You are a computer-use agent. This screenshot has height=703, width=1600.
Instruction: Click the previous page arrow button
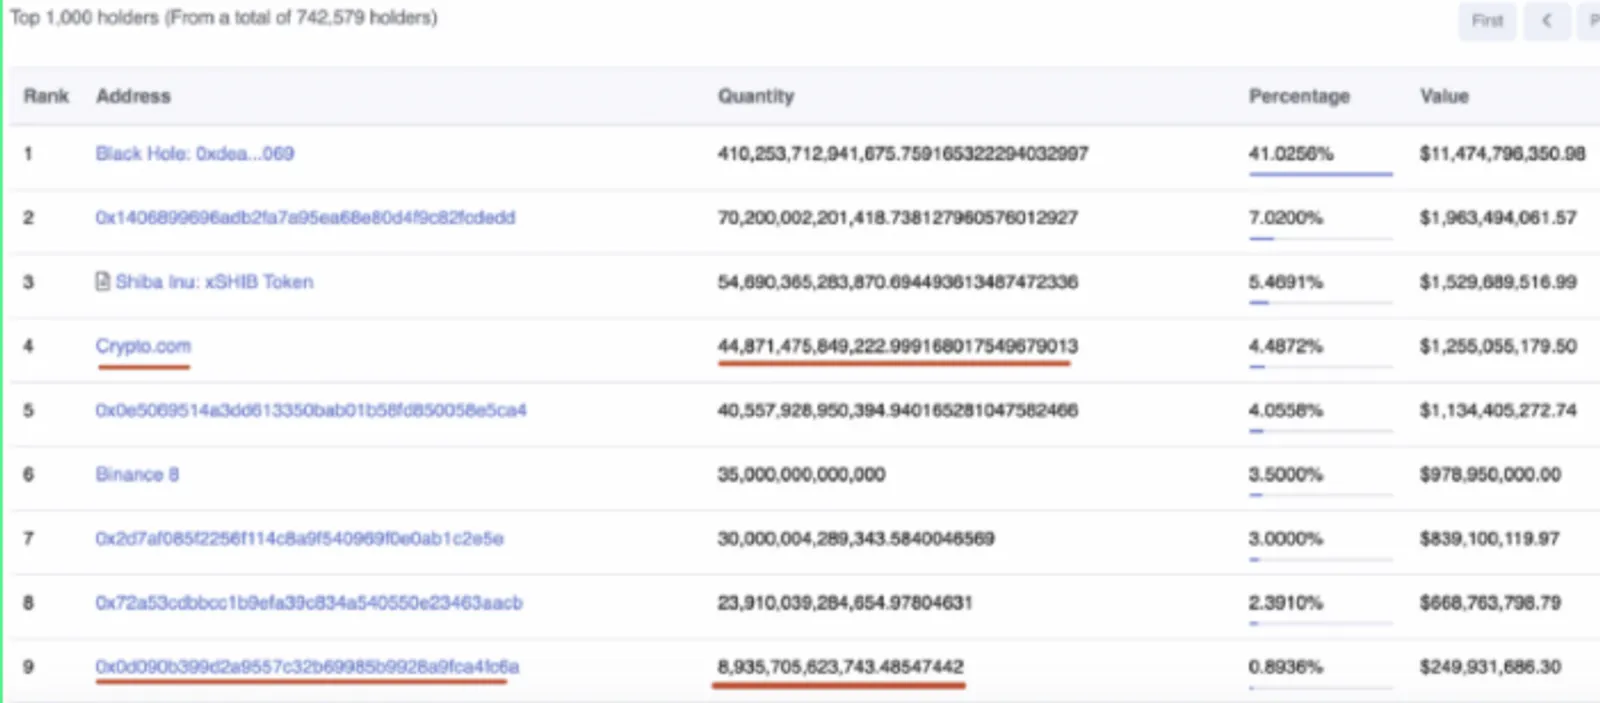click(x=1546, y=20)
